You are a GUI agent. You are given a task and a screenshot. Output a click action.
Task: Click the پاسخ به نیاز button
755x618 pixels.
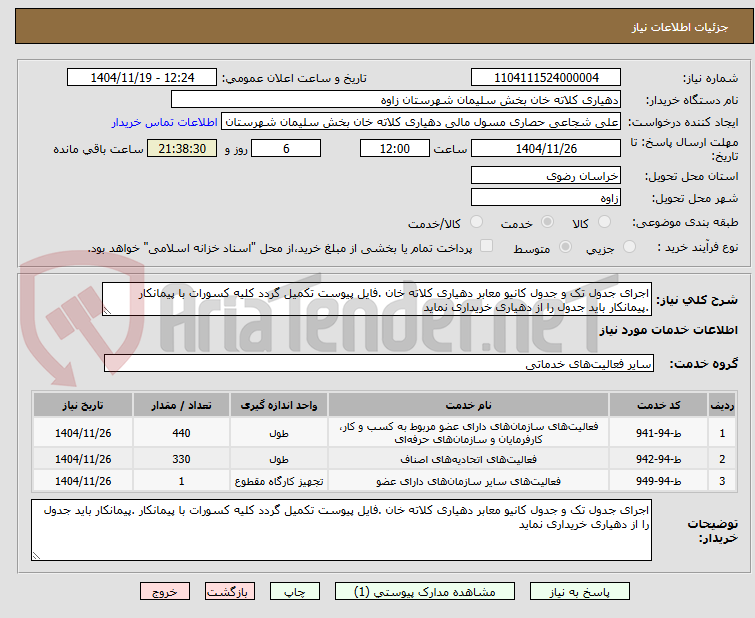(x=579, y=592)
